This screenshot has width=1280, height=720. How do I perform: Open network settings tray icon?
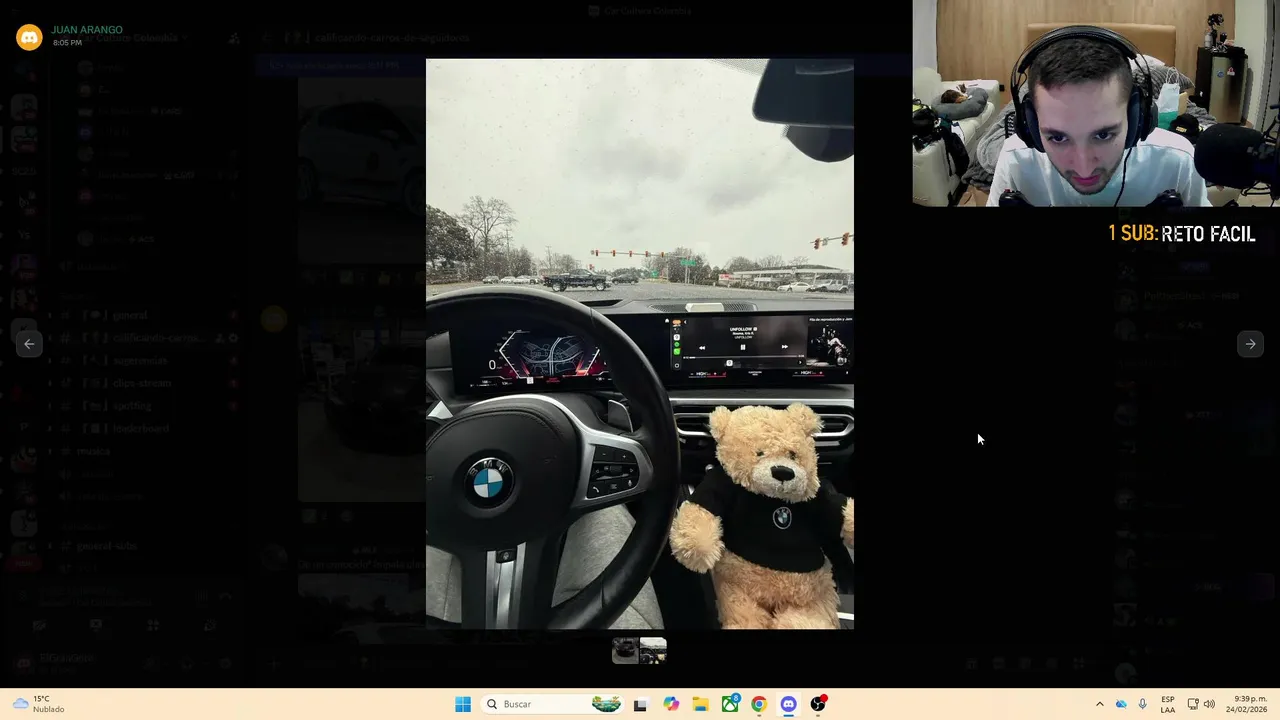tap(1193, 704)
